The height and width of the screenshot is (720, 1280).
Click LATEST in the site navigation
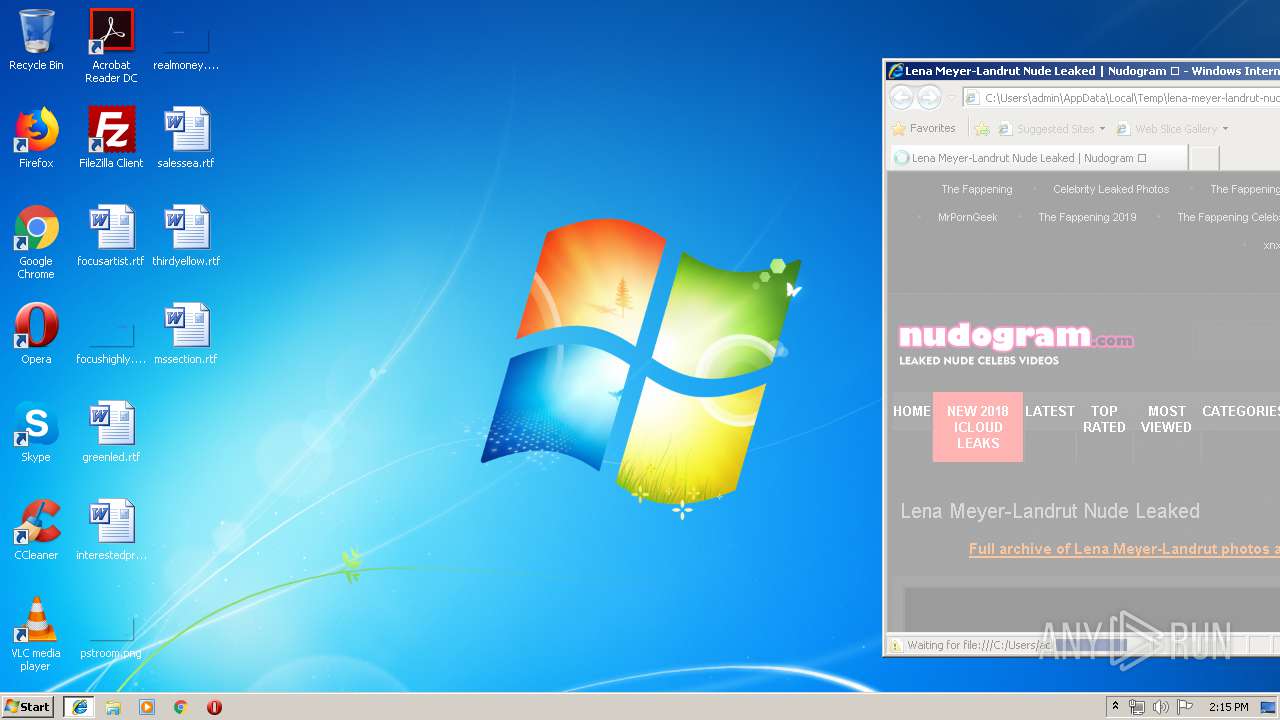[x=1050, y=411]
